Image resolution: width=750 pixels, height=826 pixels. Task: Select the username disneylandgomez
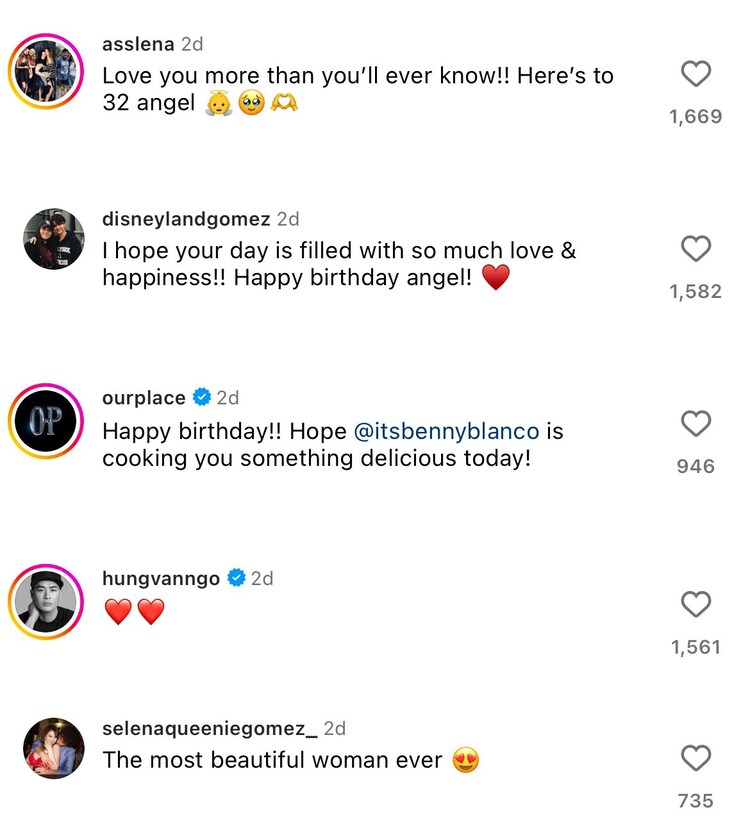(187, 218)
